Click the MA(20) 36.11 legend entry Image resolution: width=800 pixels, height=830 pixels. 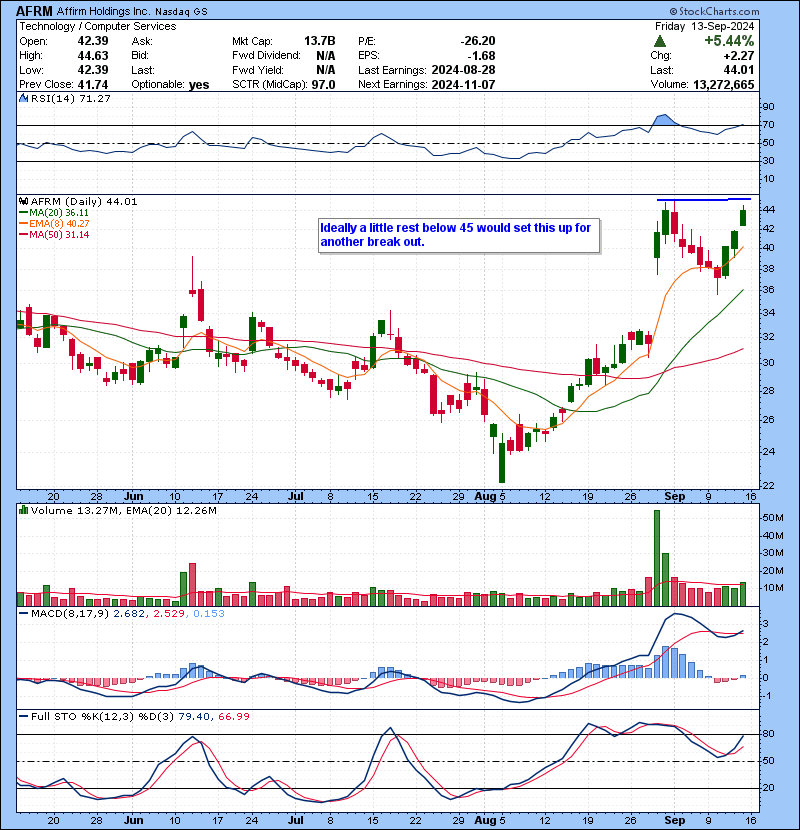click(x=53, y=212)
